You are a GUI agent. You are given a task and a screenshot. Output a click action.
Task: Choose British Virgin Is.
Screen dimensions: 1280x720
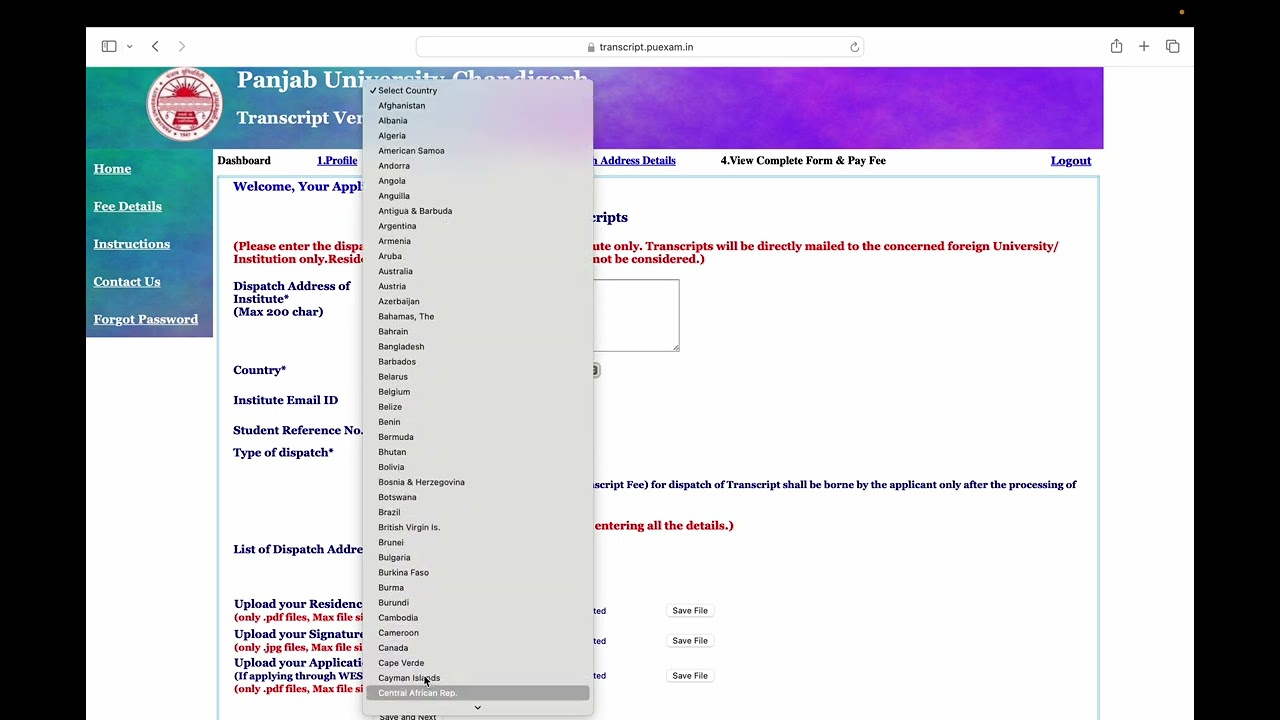477,527
